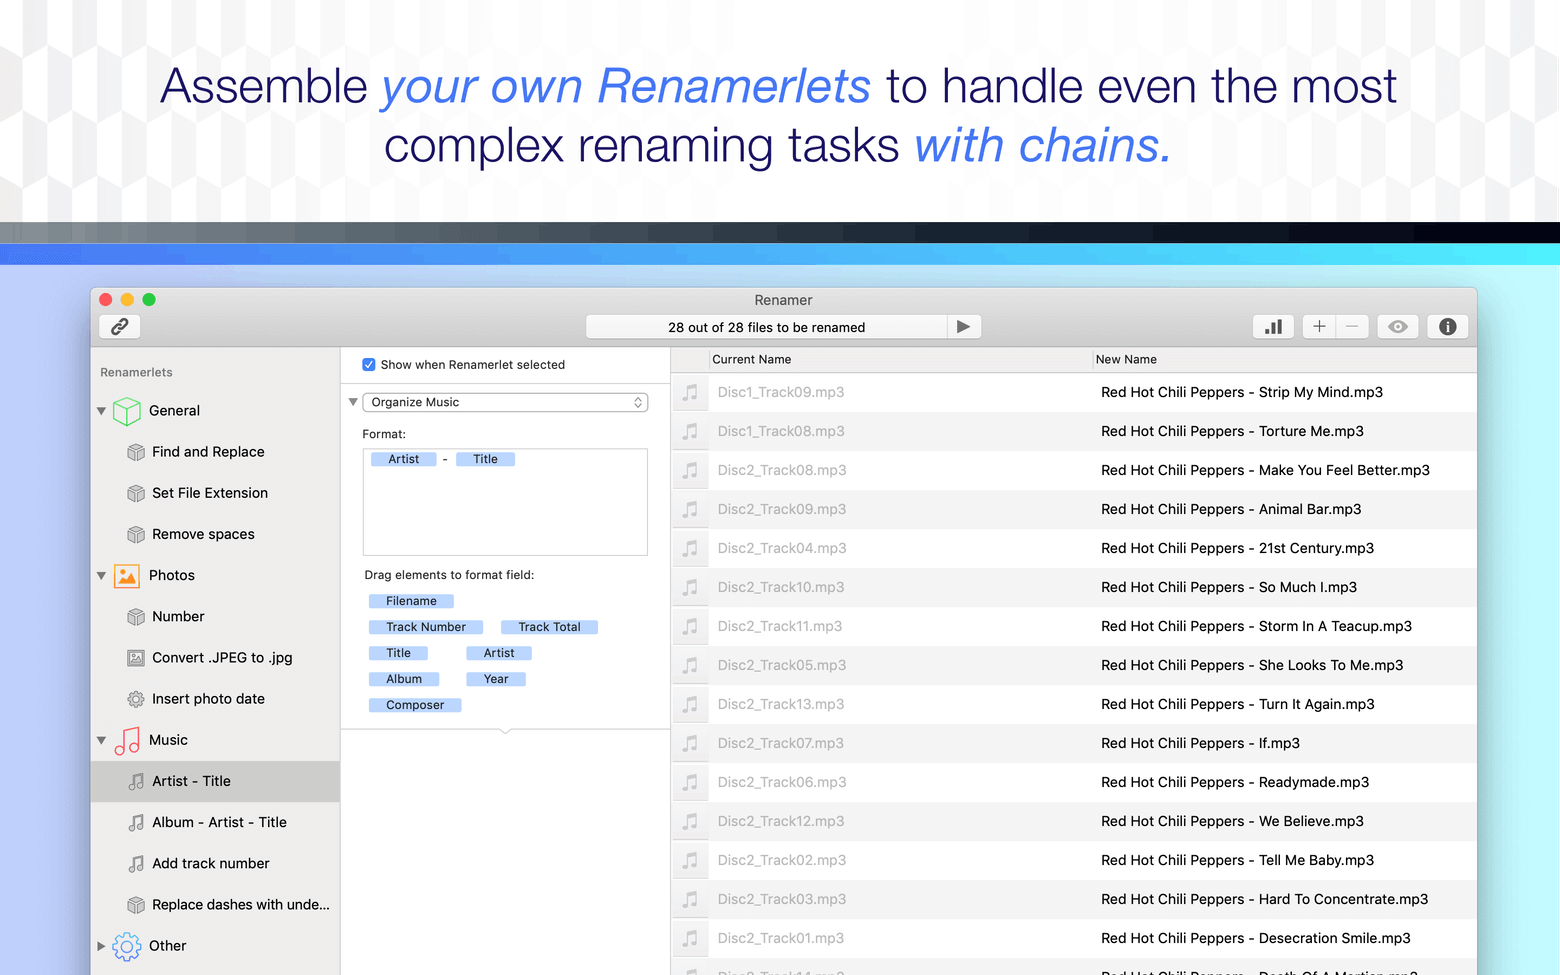This screenshot has width=1560, height=975.
Task: Select the Album - Artist - Title renamerlet
Action: pyautogui.click(x=220, y=822)
